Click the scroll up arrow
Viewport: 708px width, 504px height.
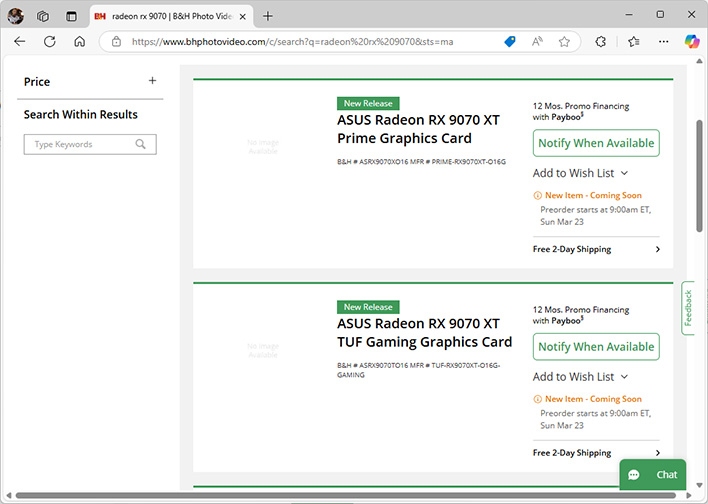(x=699, y=61)
